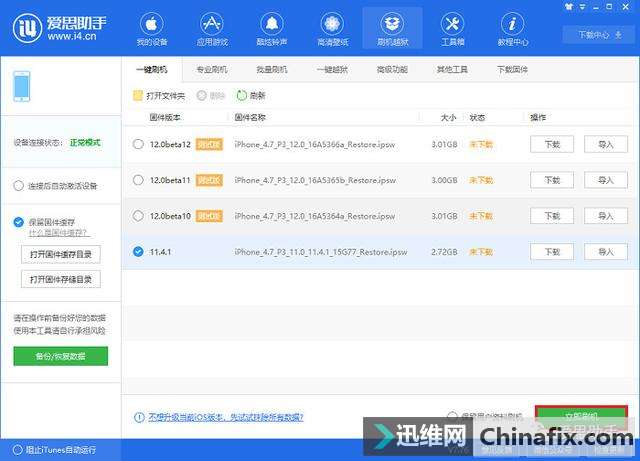The image size is (640, 461).
Task: Click the i4 爱思助手 logo
Action: tap(60, 28)
